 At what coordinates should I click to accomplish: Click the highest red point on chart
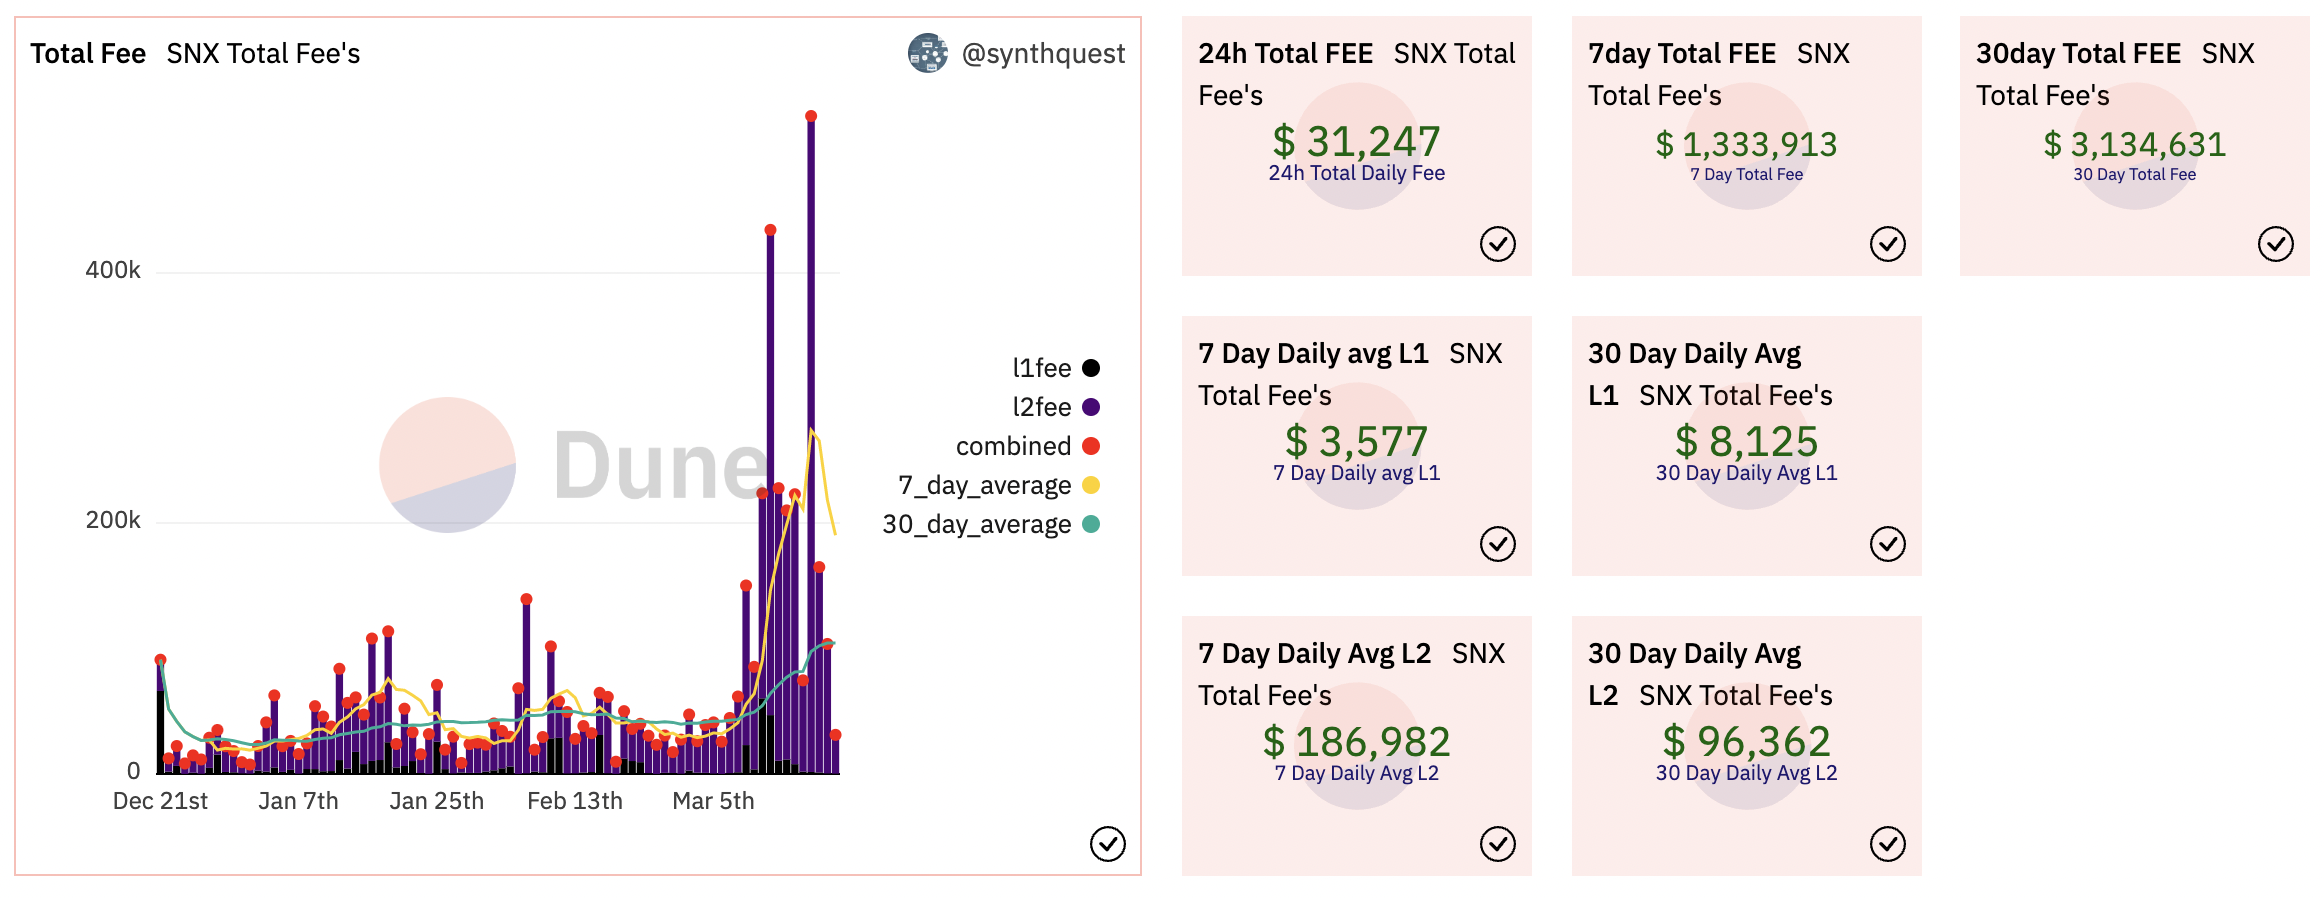pos(811,117)
